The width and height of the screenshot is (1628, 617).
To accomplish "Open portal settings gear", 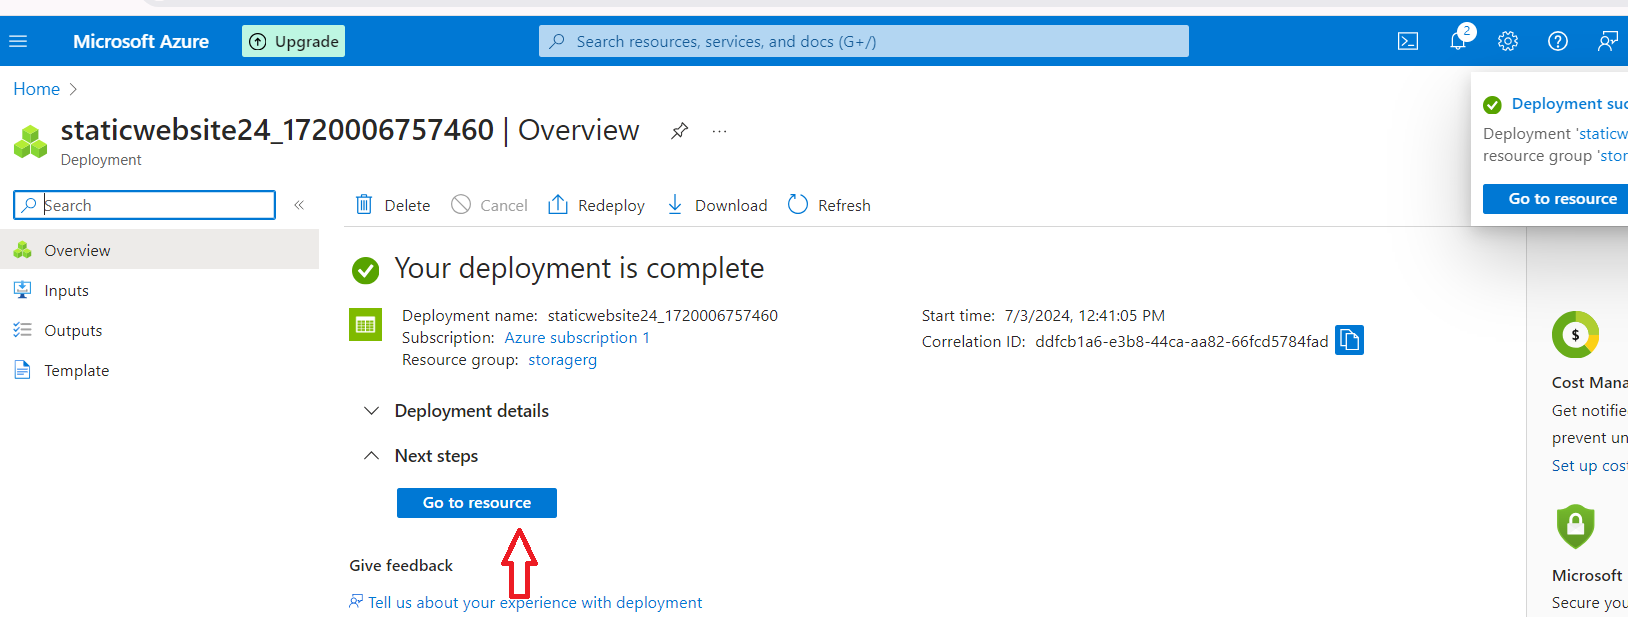I will pyautogui.click(x=1508, y=41).
